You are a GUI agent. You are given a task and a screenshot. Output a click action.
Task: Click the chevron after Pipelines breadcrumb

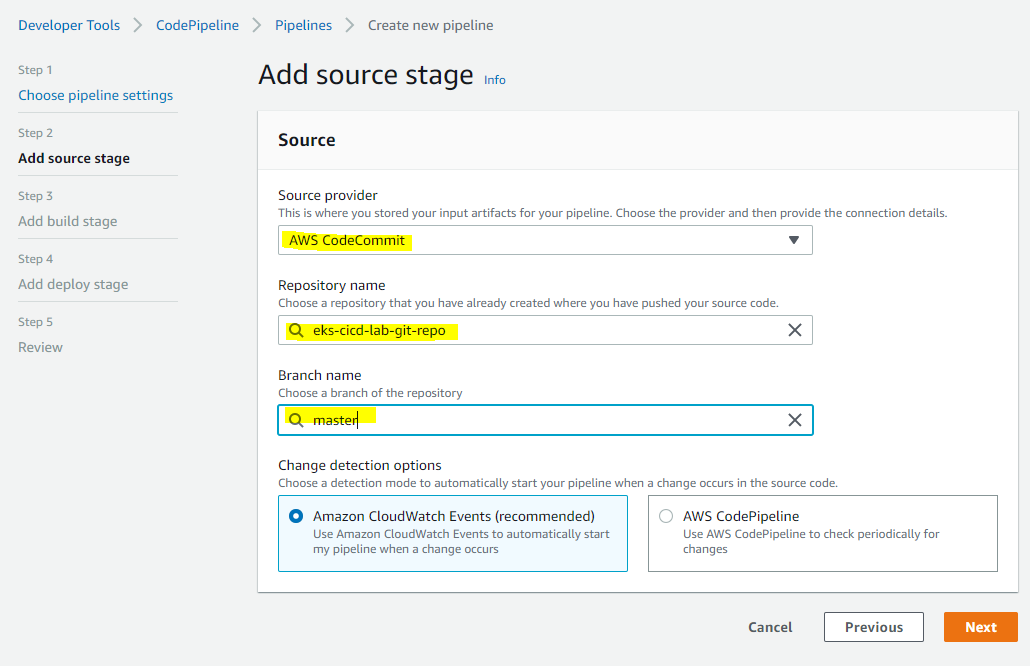point(350,26)
